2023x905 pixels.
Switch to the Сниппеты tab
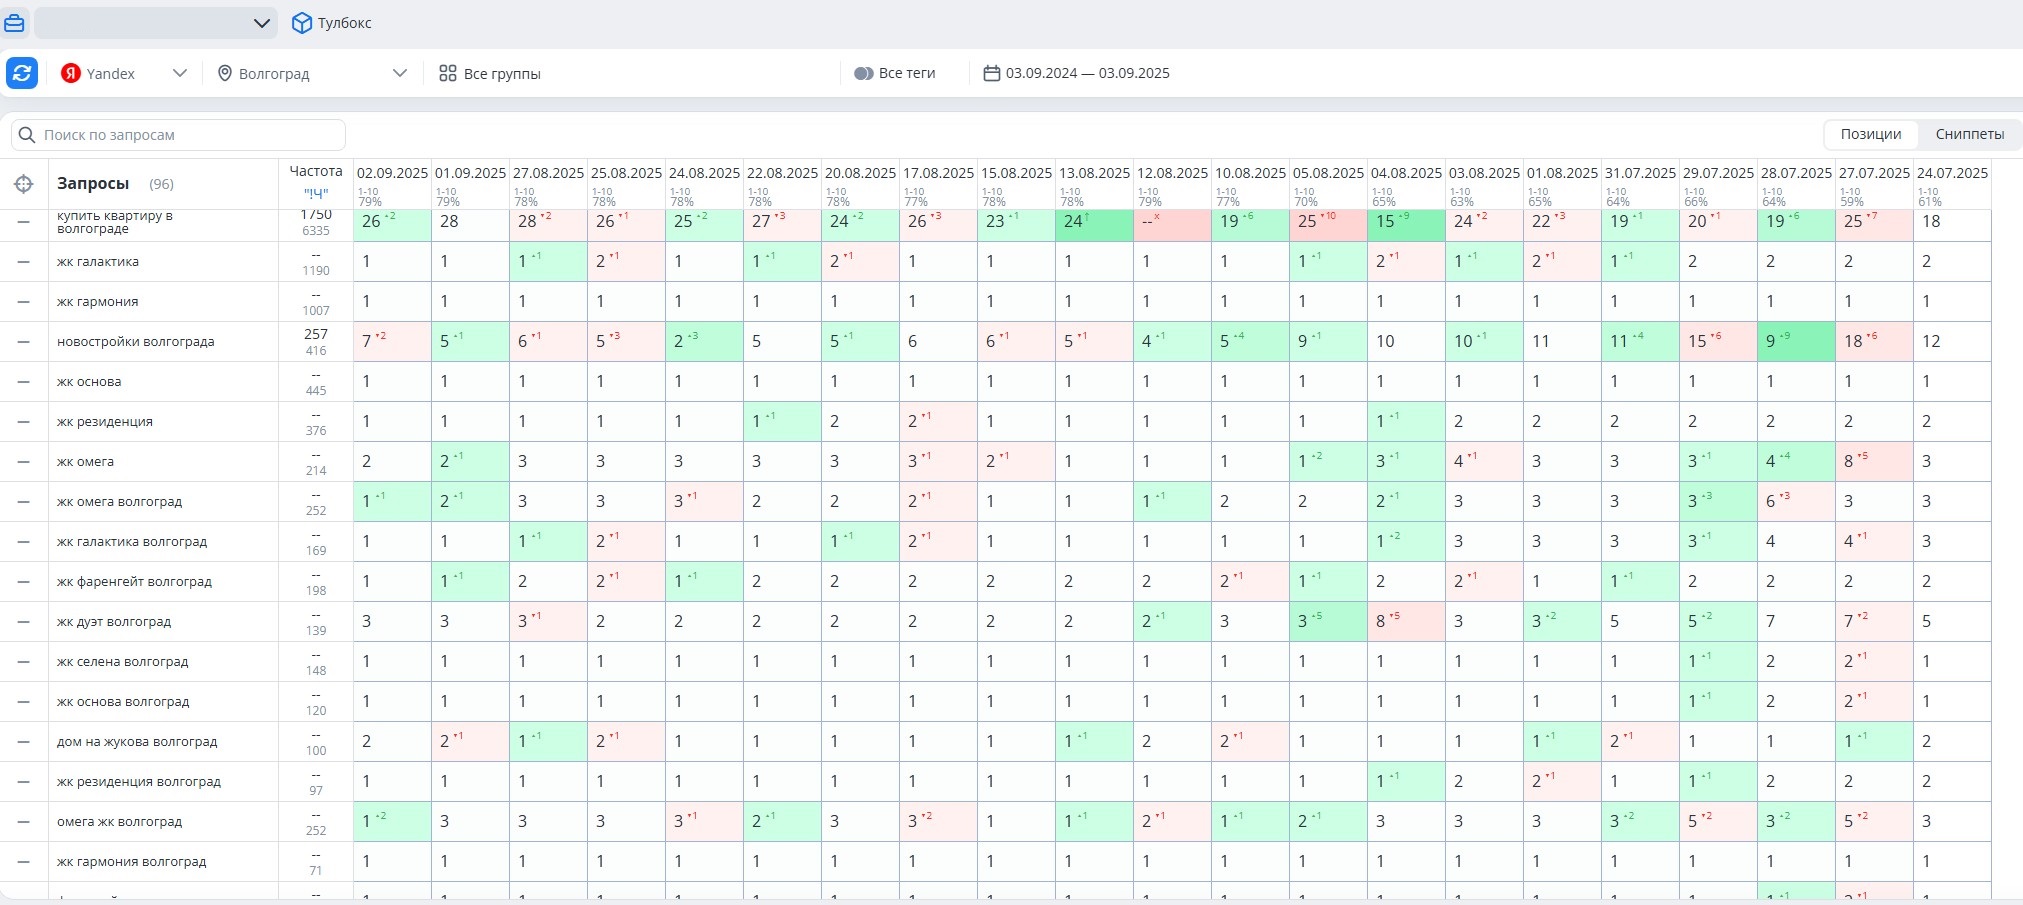[x=1969, y=134]
